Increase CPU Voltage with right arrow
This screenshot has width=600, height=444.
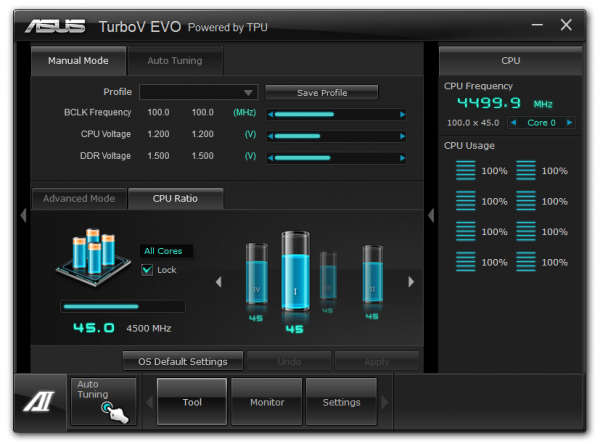coord(402,136)
